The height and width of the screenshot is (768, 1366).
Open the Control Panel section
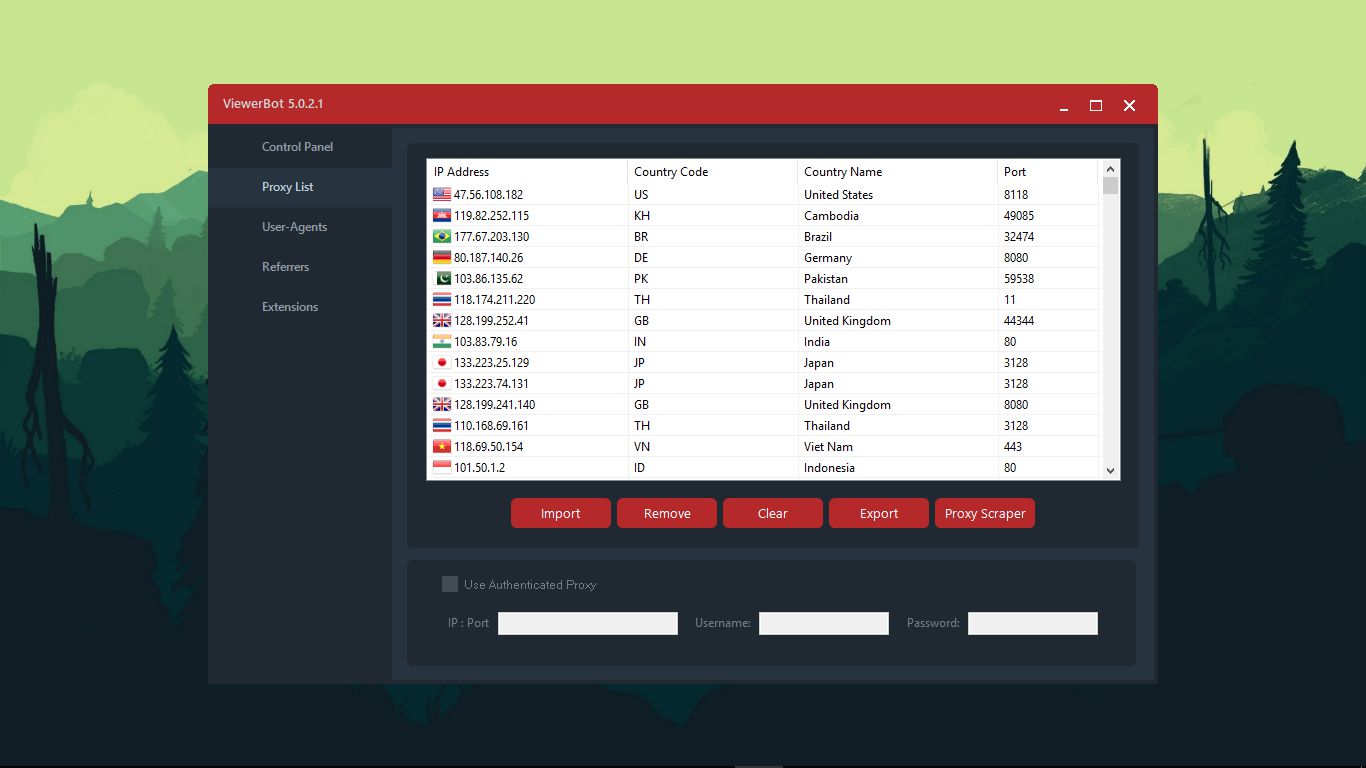[x=297, y=147]
